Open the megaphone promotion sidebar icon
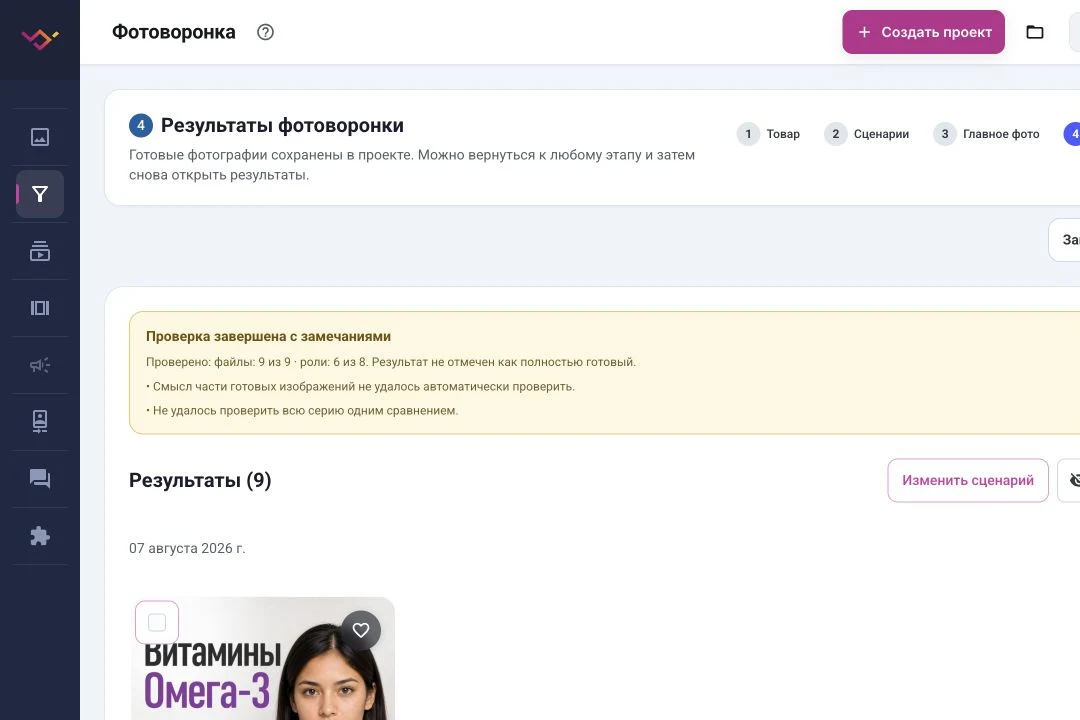1080x720 pixels. 40,365
